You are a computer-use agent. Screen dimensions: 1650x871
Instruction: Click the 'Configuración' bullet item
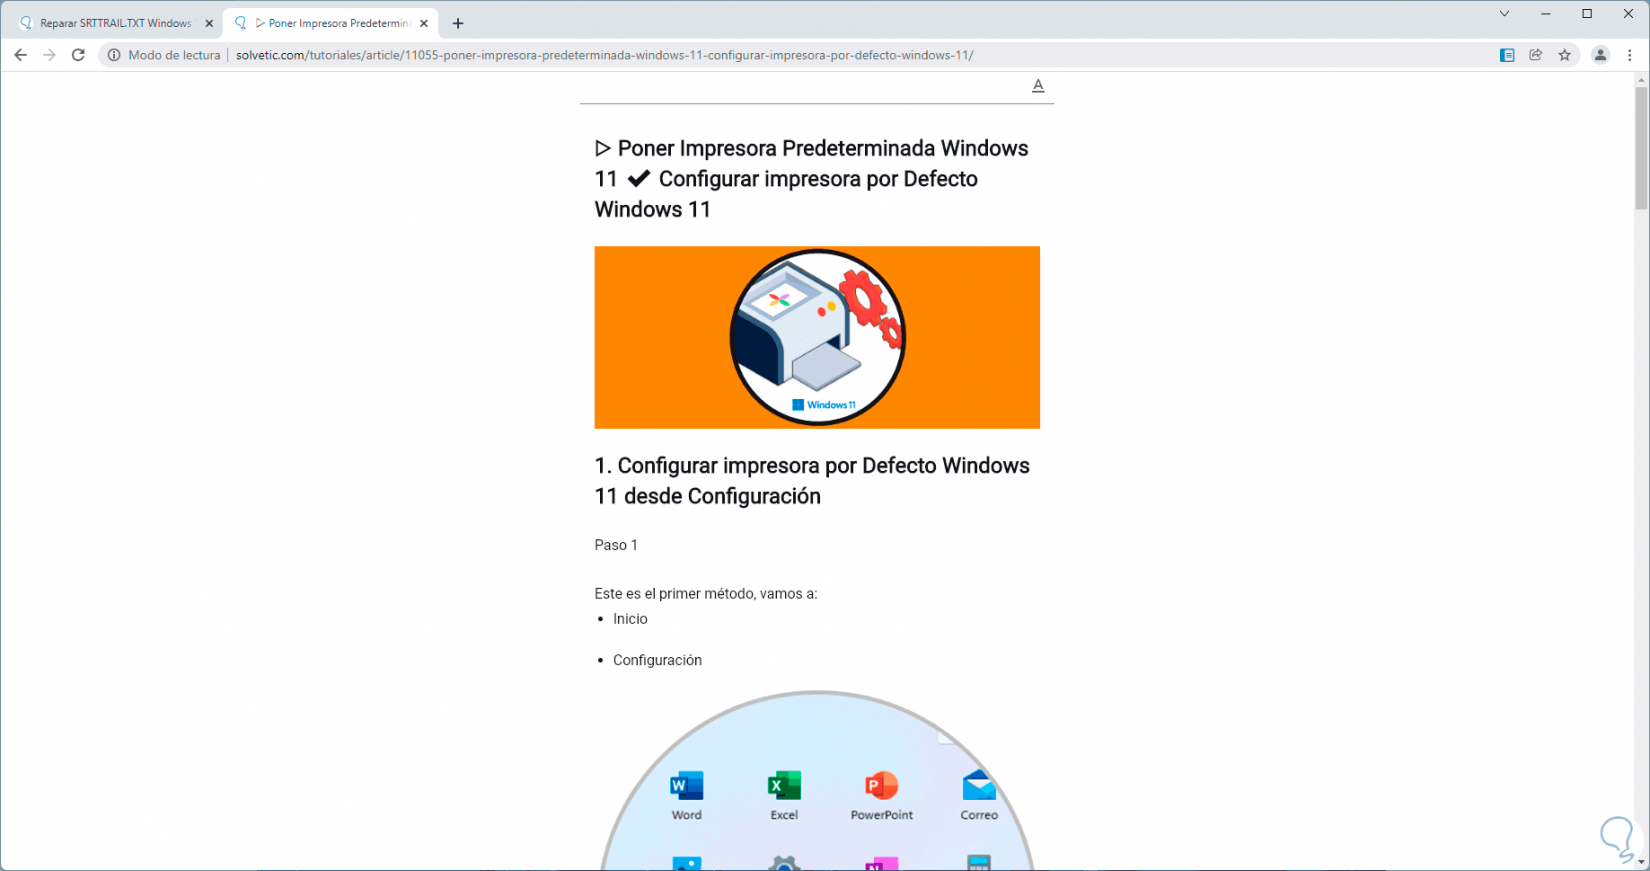[x=657, y=660]
